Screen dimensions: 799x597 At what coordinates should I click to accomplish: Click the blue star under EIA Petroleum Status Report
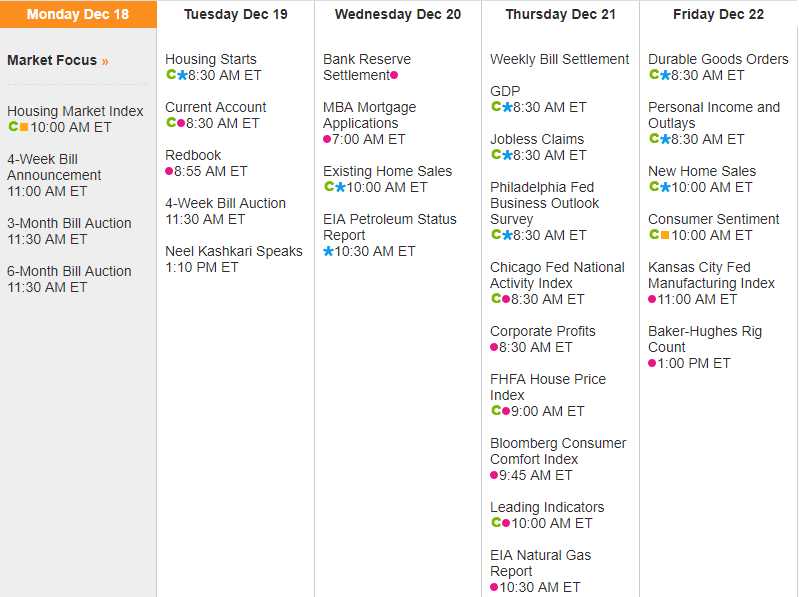(328, 251)
